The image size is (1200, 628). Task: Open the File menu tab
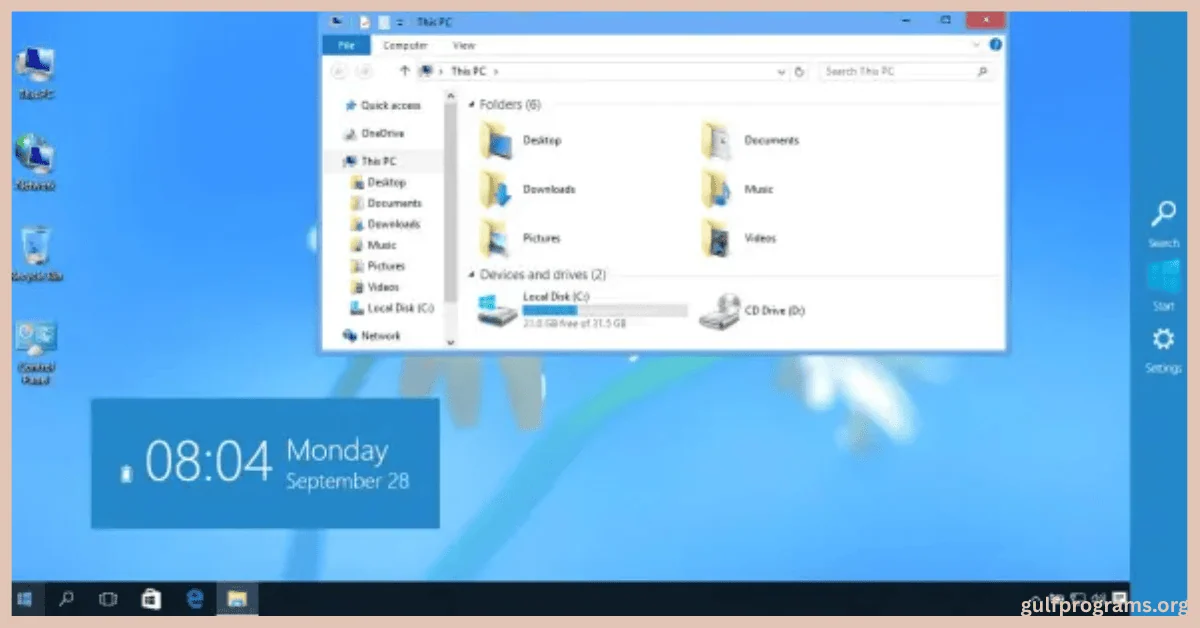pyautogui.click(x=346, y=46)
